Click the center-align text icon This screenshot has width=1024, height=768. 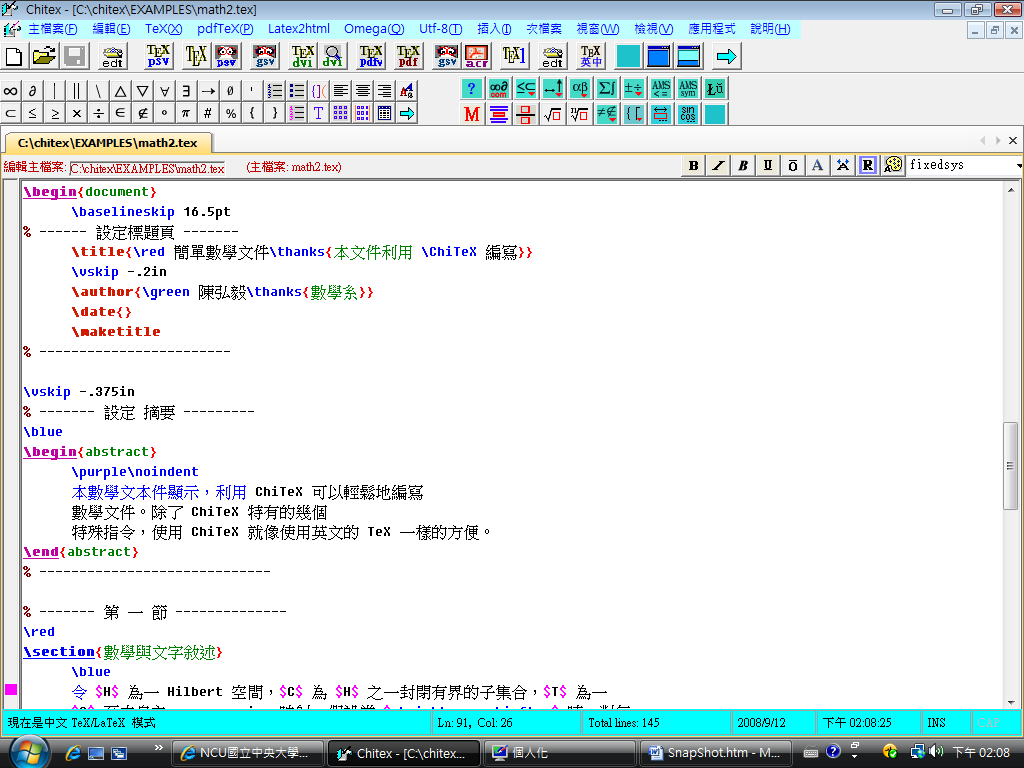click(363, 91)
